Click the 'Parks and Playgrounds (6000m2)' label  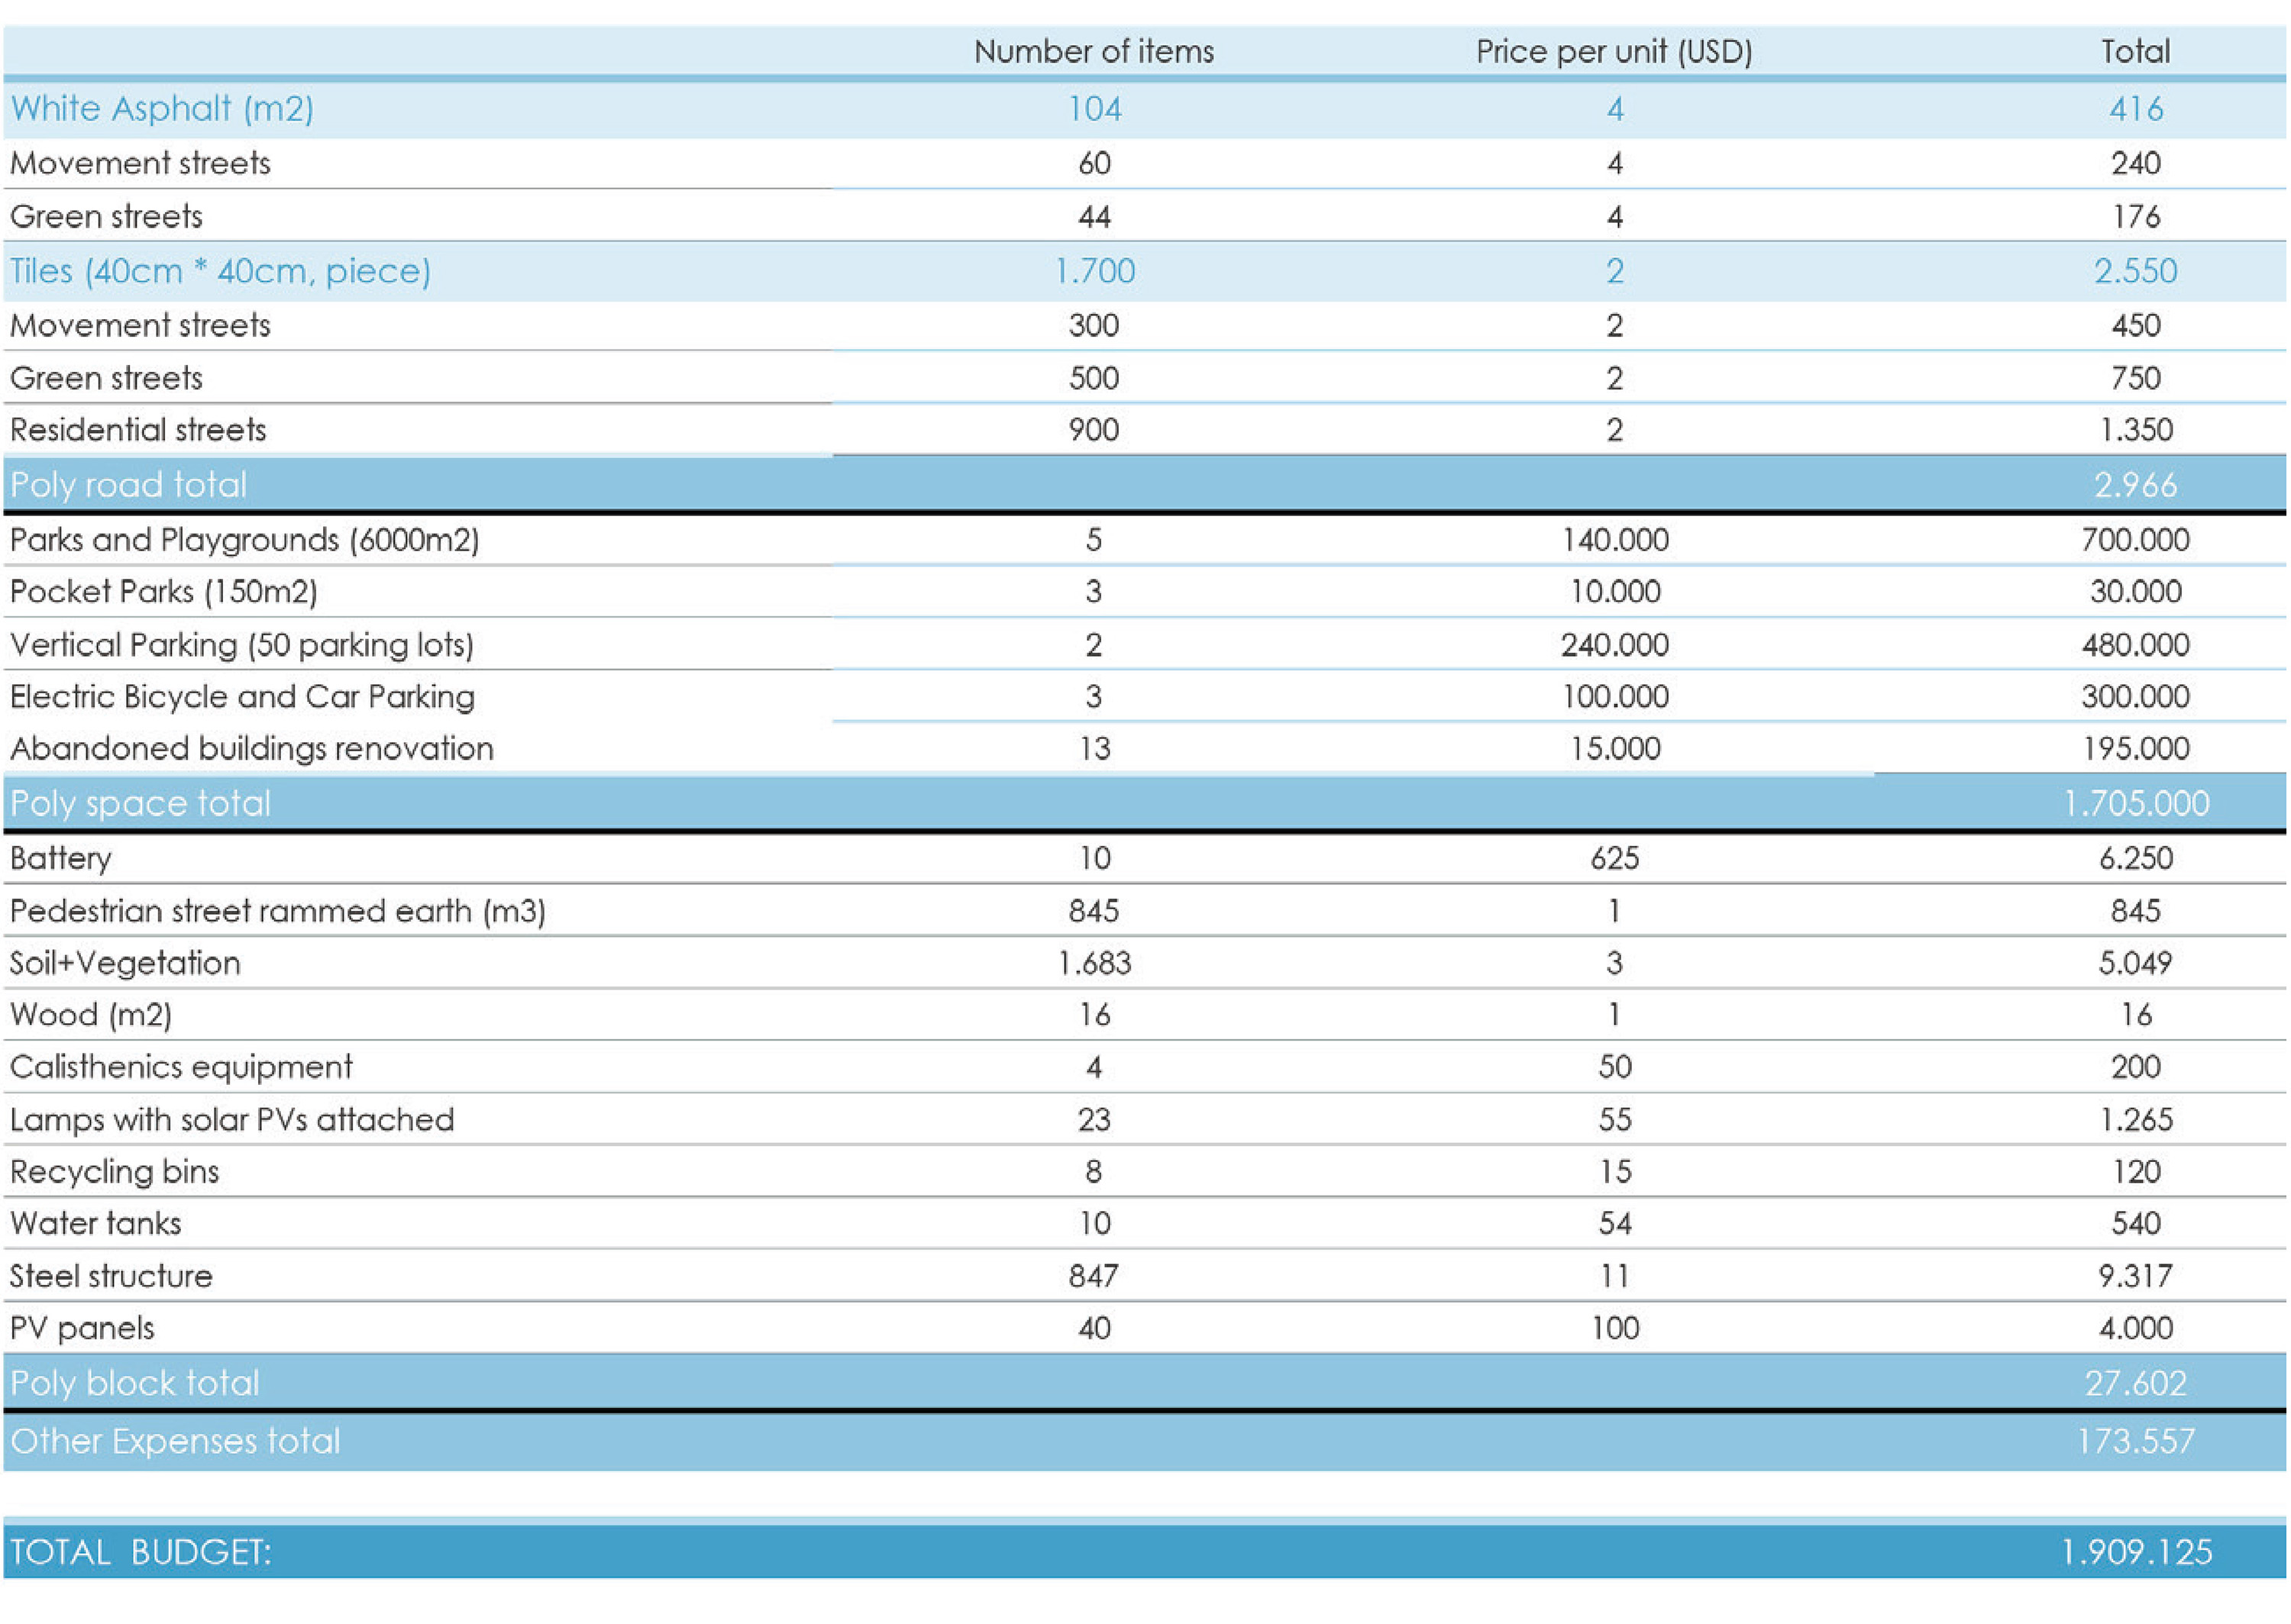244,540
